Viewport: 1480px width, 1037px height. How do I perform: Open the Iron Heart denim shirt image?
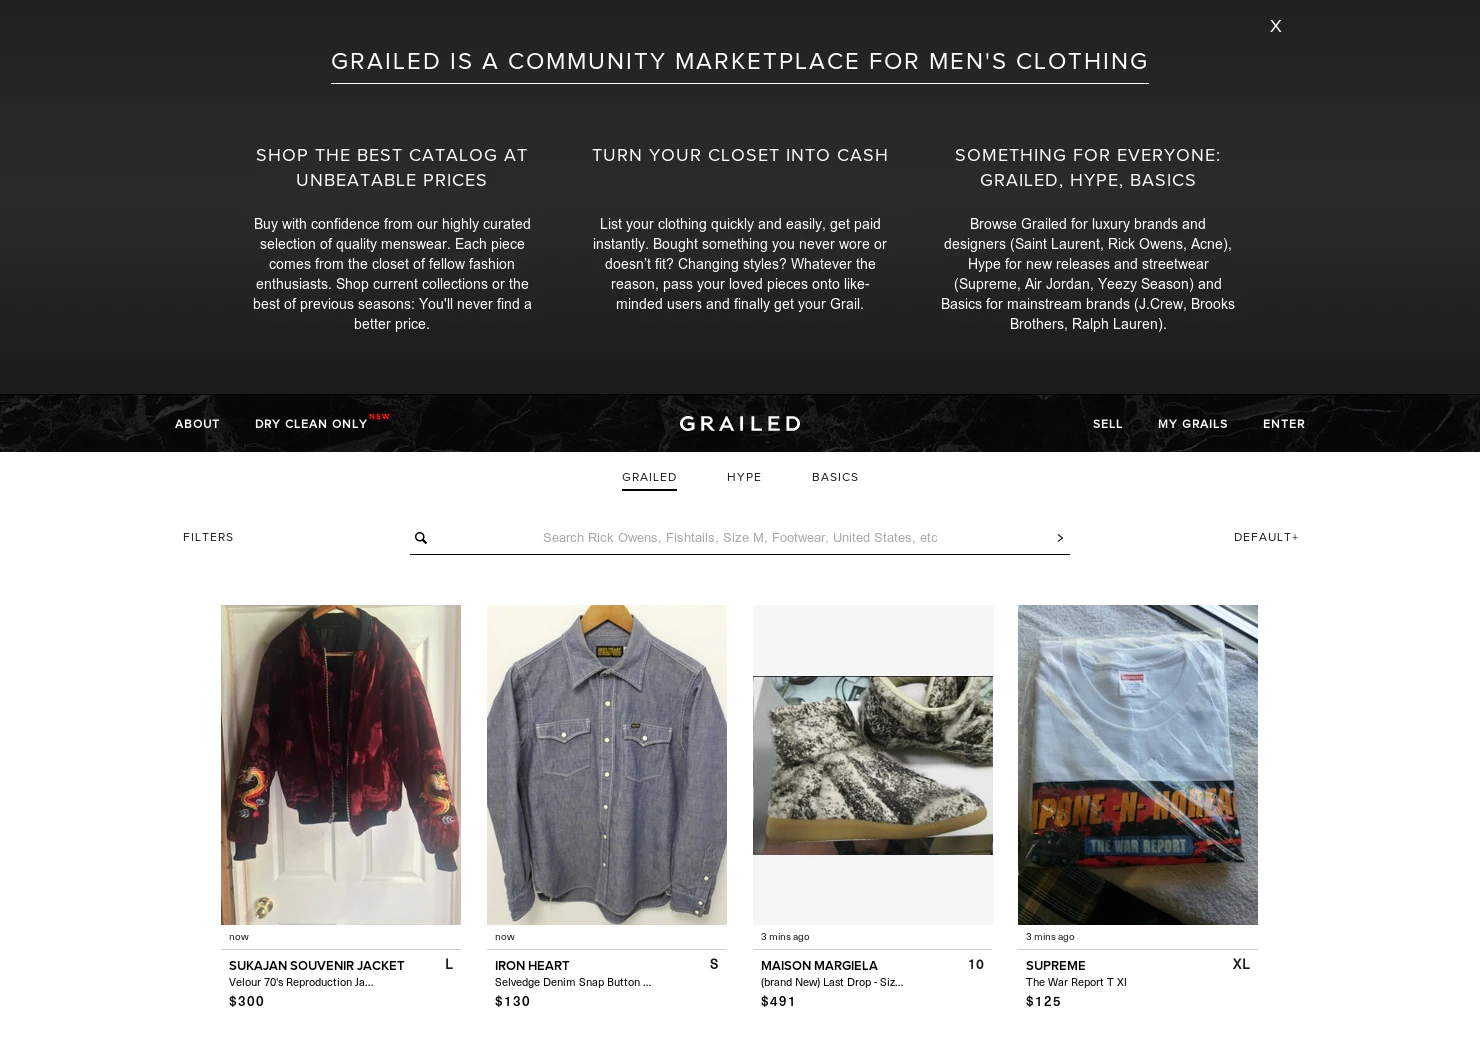(607, 765)
